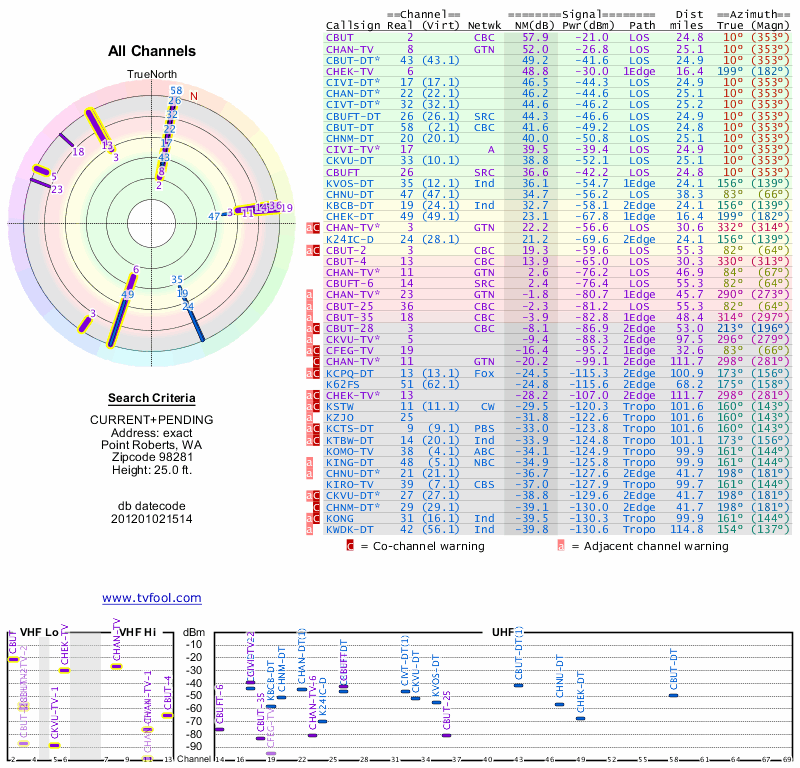Screen dimensions: 800x768
Task: Click the Fox network cell for KCPQ-DT
Action: pyautogui.click(x=484, y=374)
